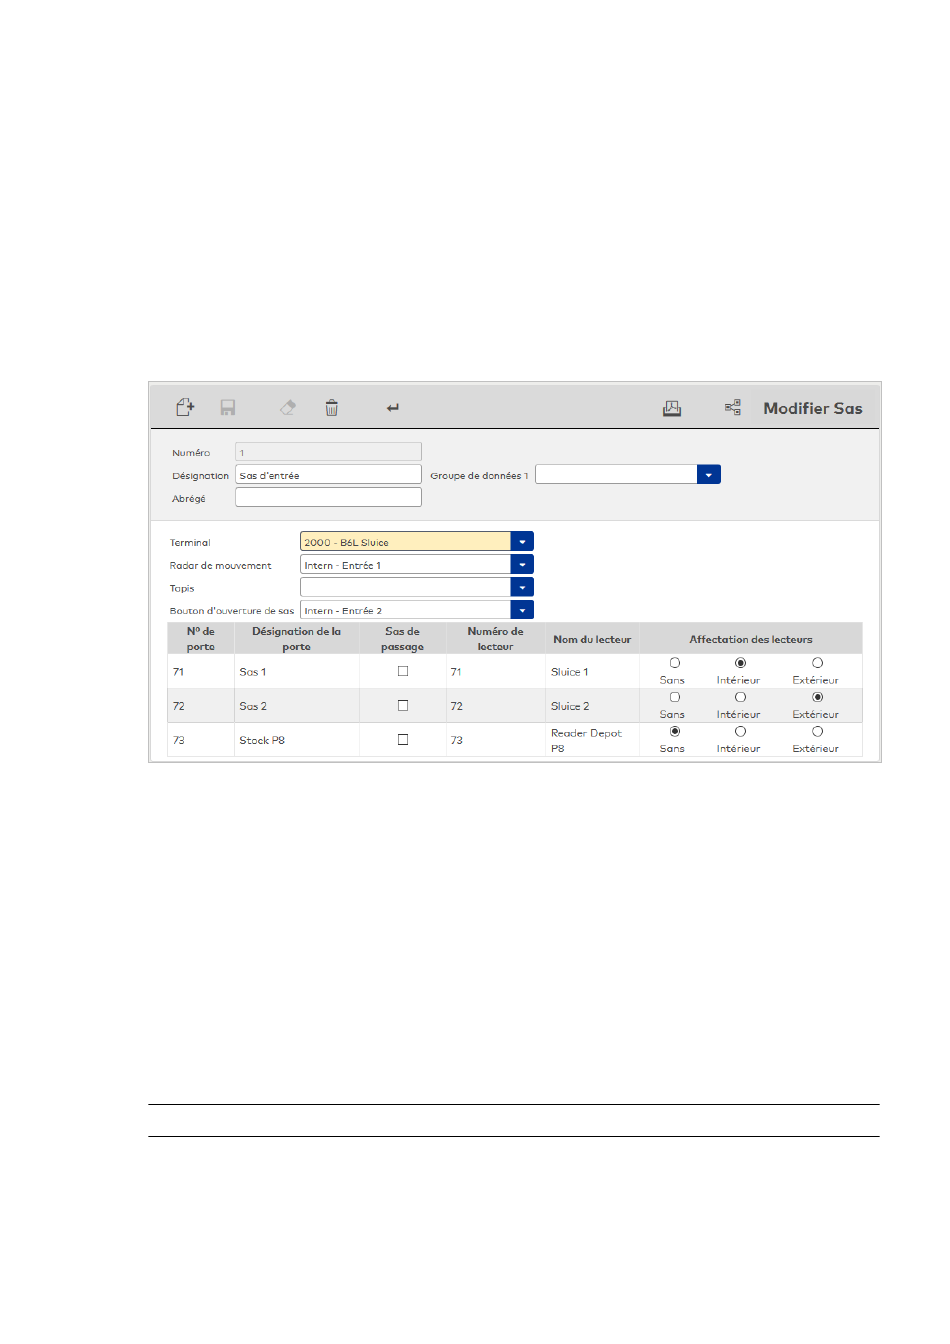This screenshot has width=950, height=1344.
Task: Expand the Radar de mouvement dropdown
Action: click(x=522, y=565)
